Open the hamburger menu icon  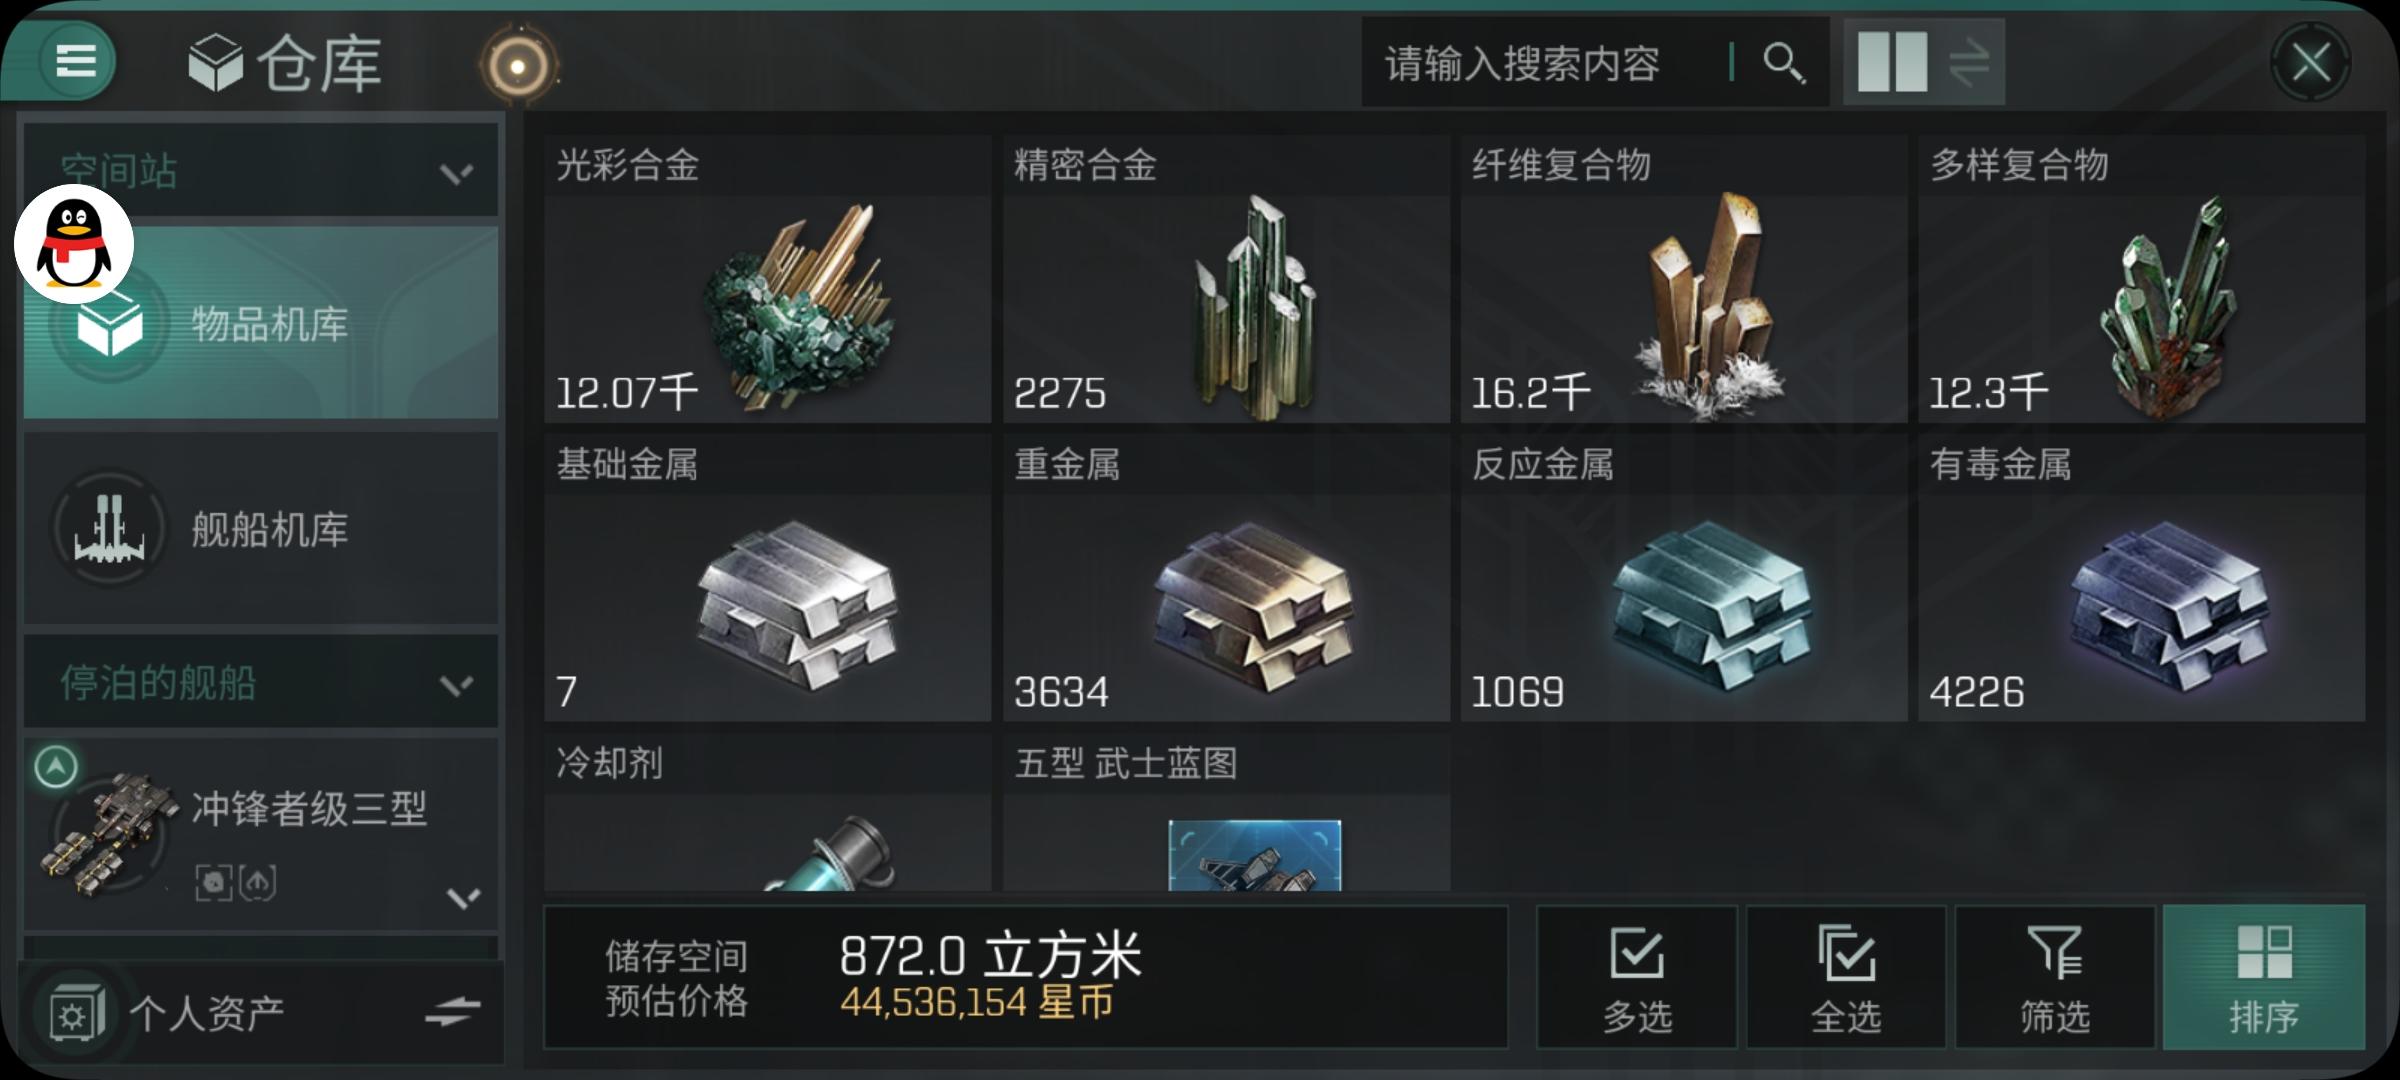pos(76,61)
